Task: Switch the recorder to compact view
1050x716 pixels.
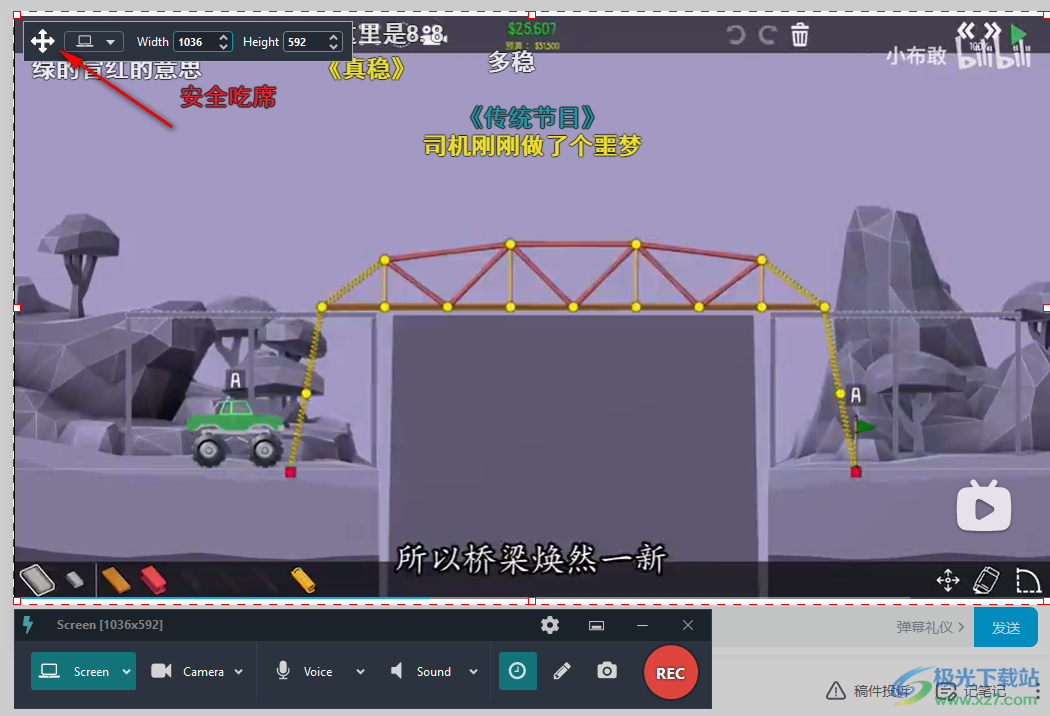Action: (x=597, y=626)
